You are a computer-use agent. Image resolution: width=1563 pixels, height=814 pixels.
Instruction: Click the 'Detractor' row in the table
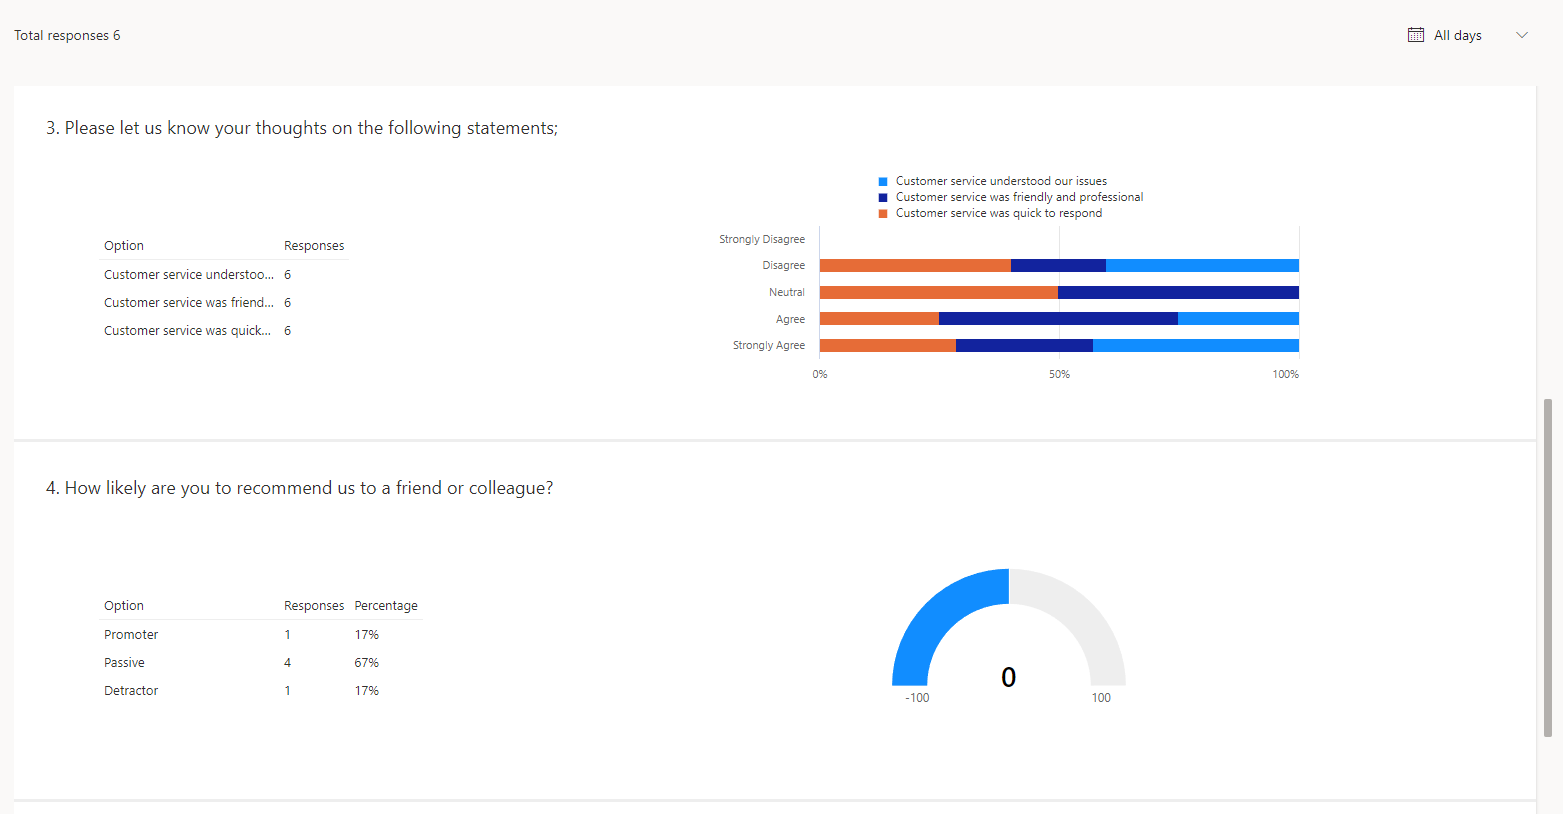(262, 690)
